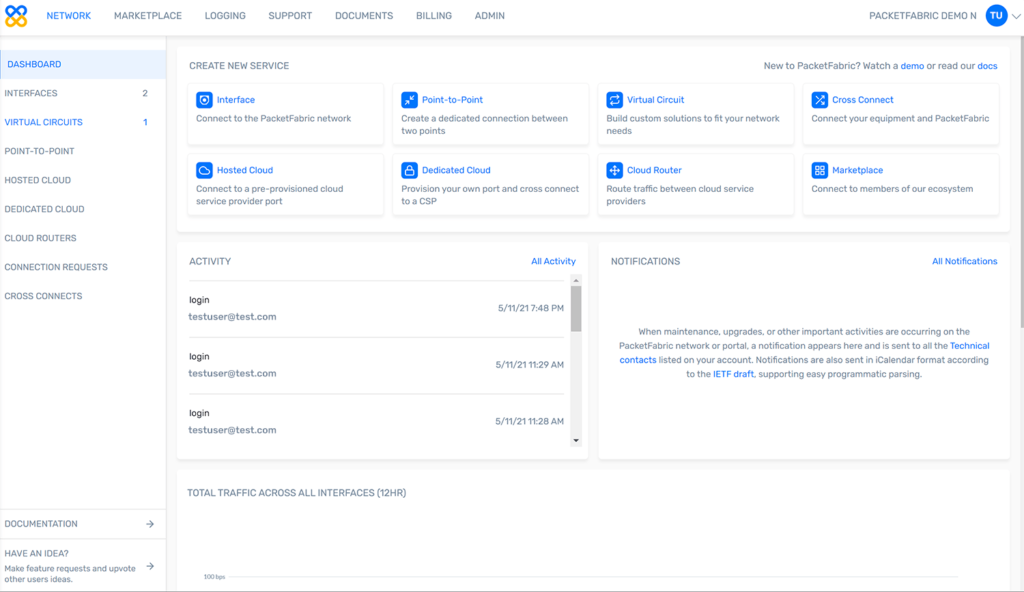This screenshot has width=1024, height=592.
Task: Click the Activity scrollbar up arrow
Action: tap(576, 280)
